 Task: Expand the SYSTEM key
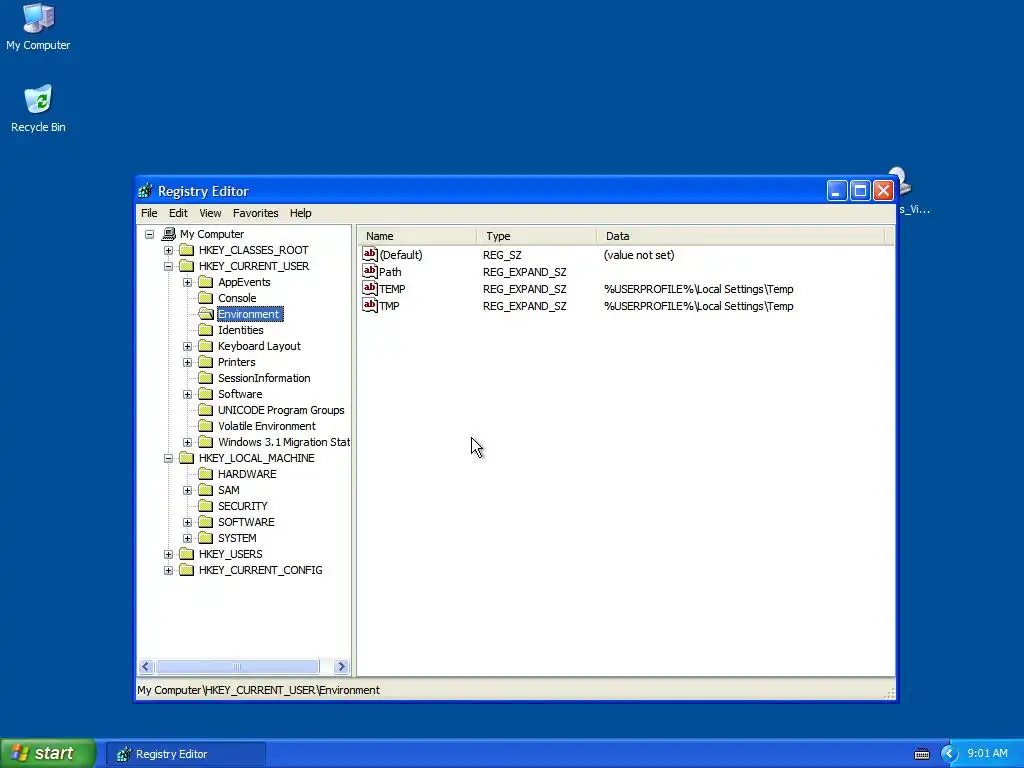click(x=187, y=538)
